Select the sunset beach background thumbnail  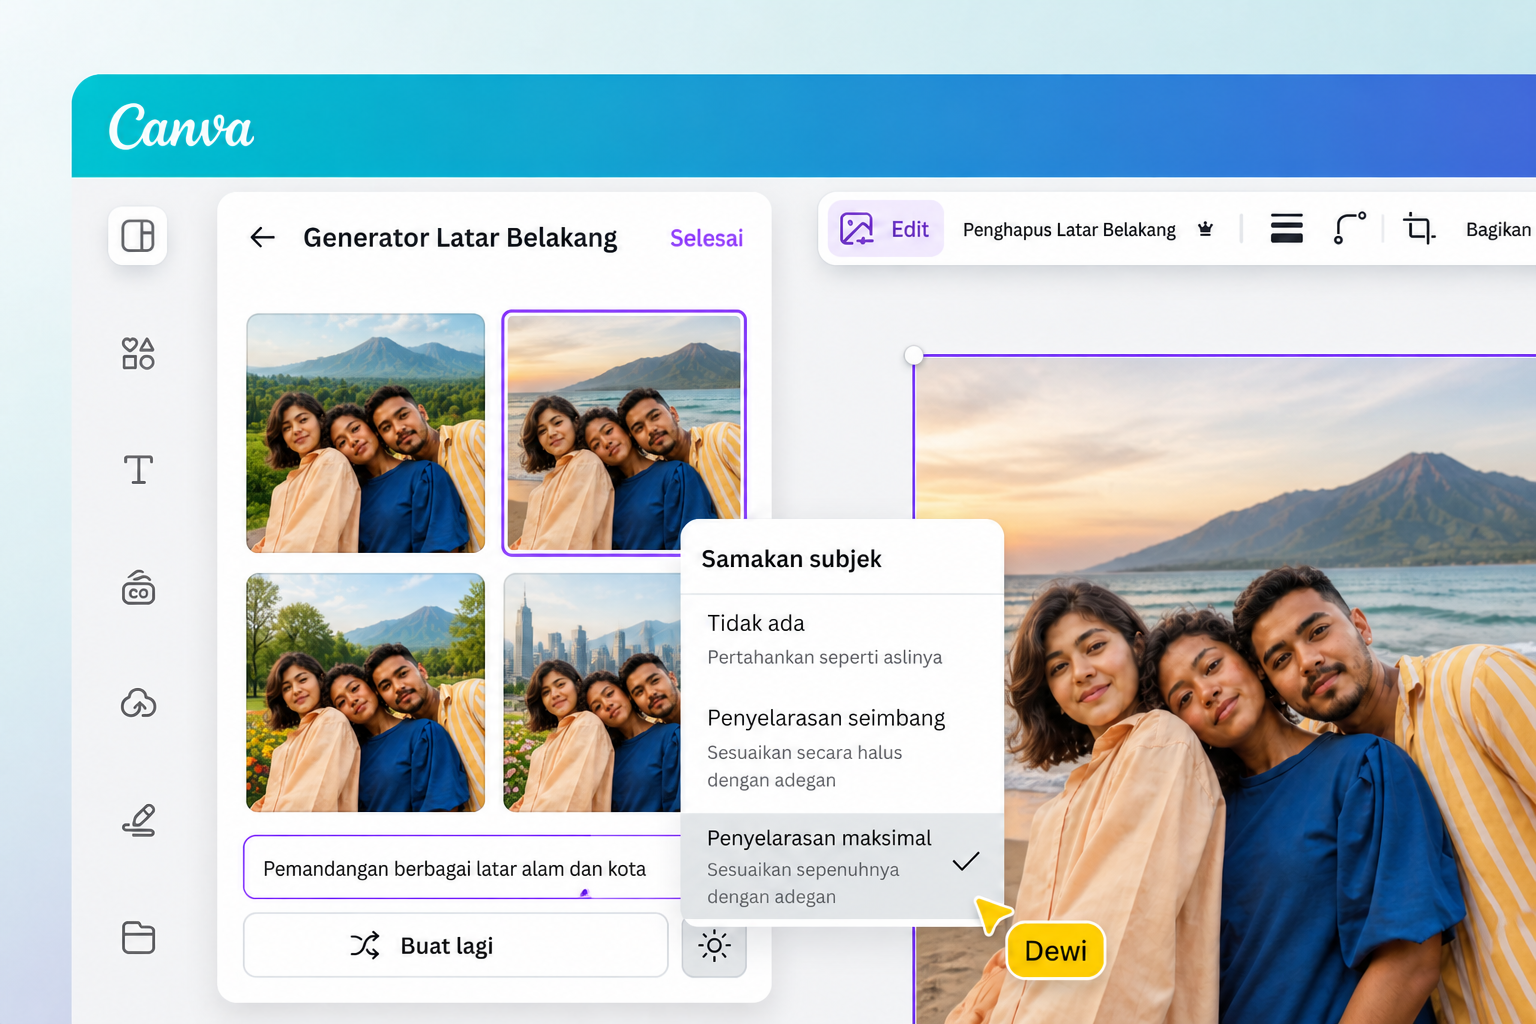(624, 433)
